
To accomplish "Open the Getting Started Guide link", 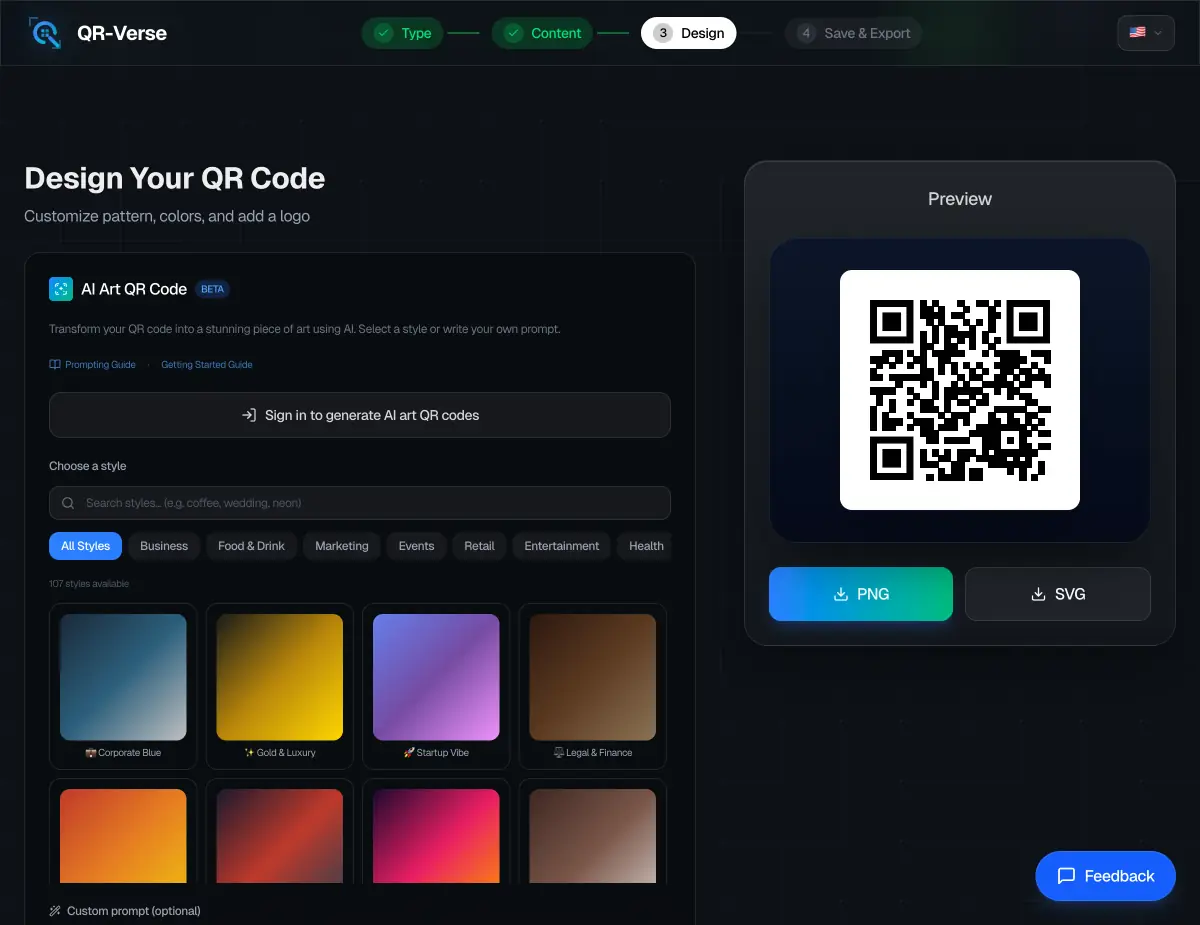I will click(207, 364).
